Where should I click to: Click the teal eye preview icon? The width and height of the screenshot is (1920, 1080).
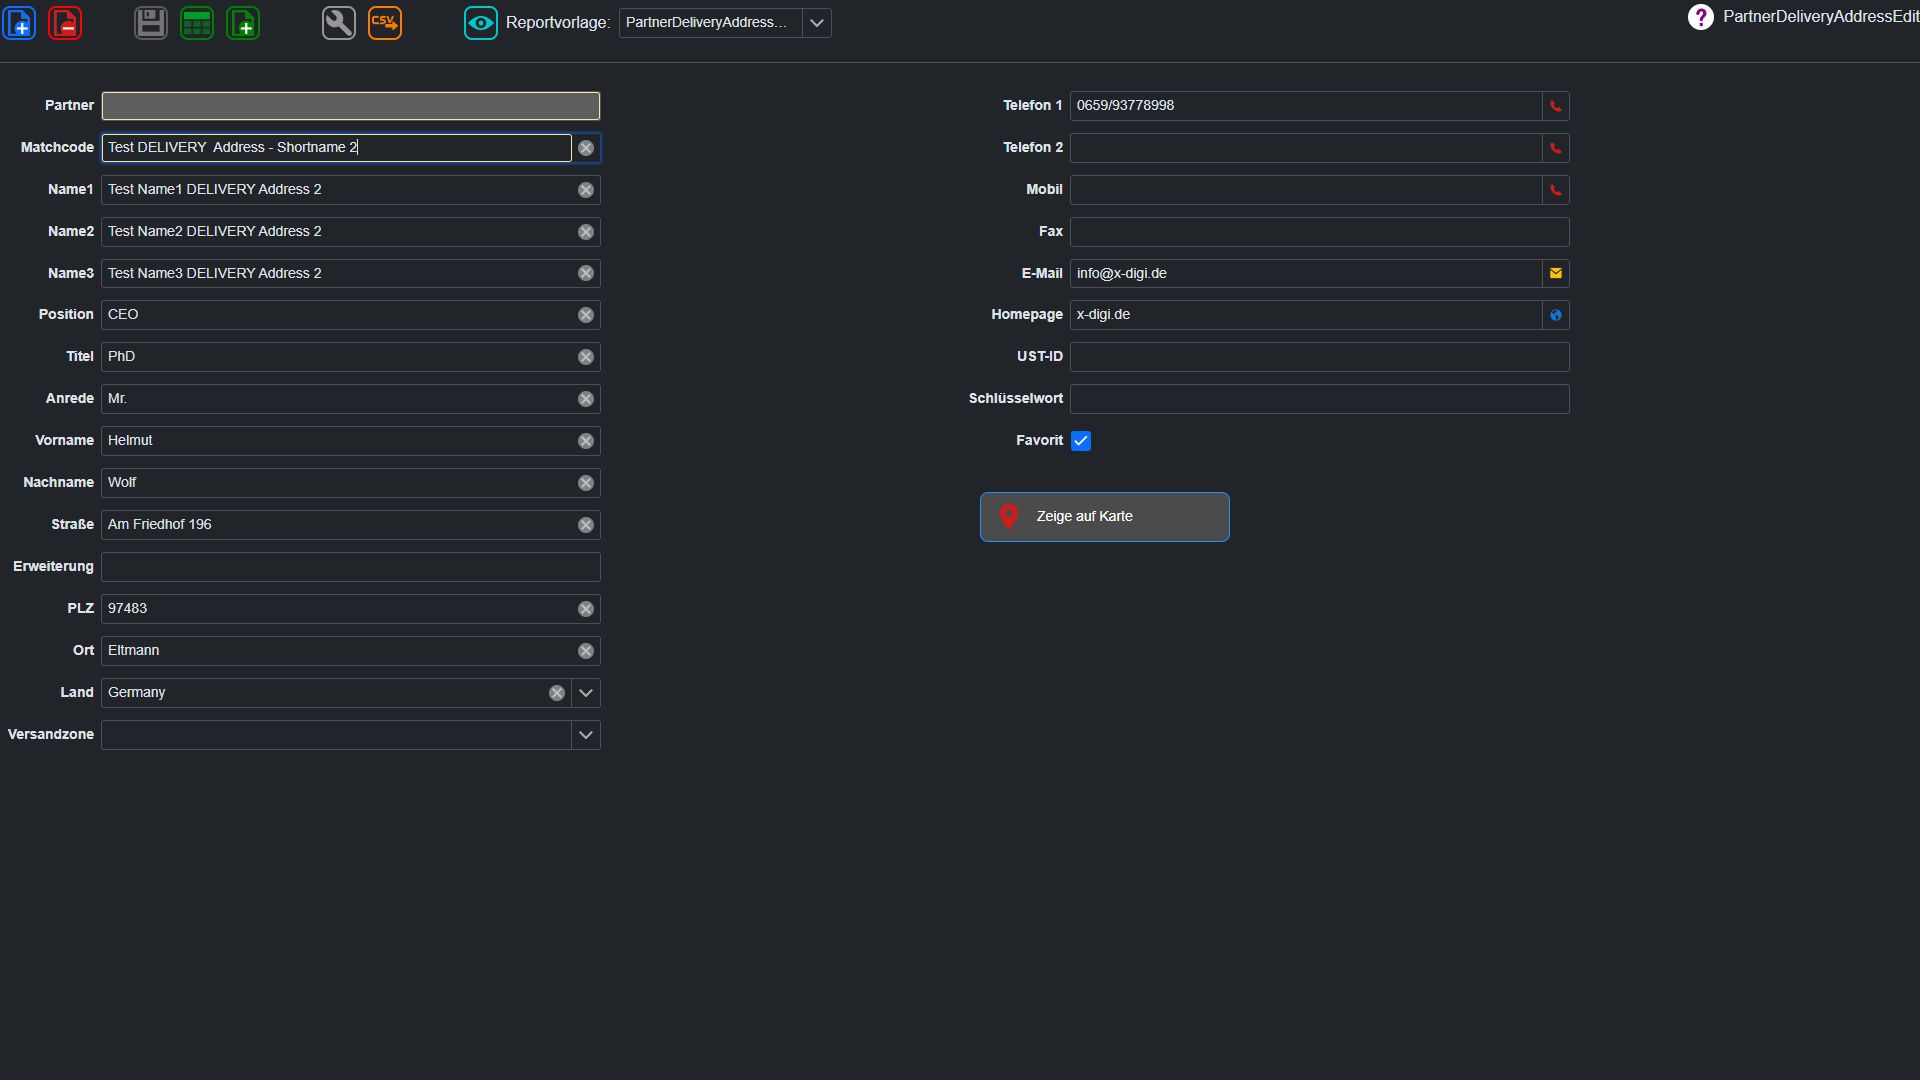coord(481,22)
